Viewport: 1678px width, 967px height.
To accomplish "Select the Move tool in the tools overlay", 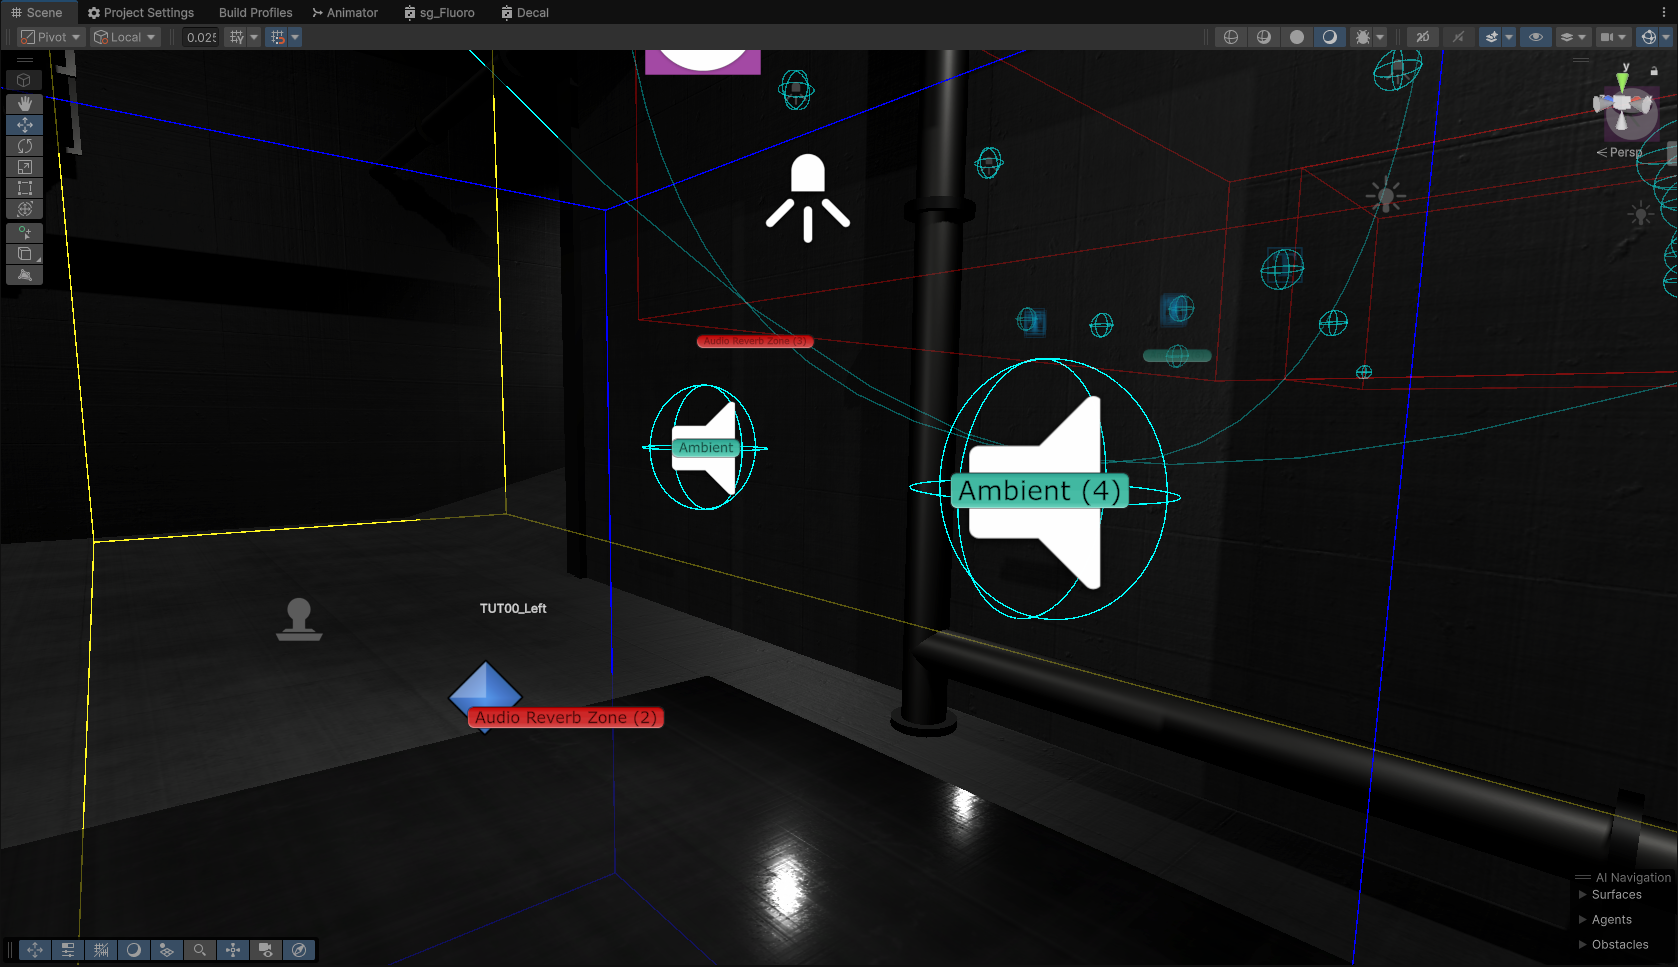I will point(25,125).
